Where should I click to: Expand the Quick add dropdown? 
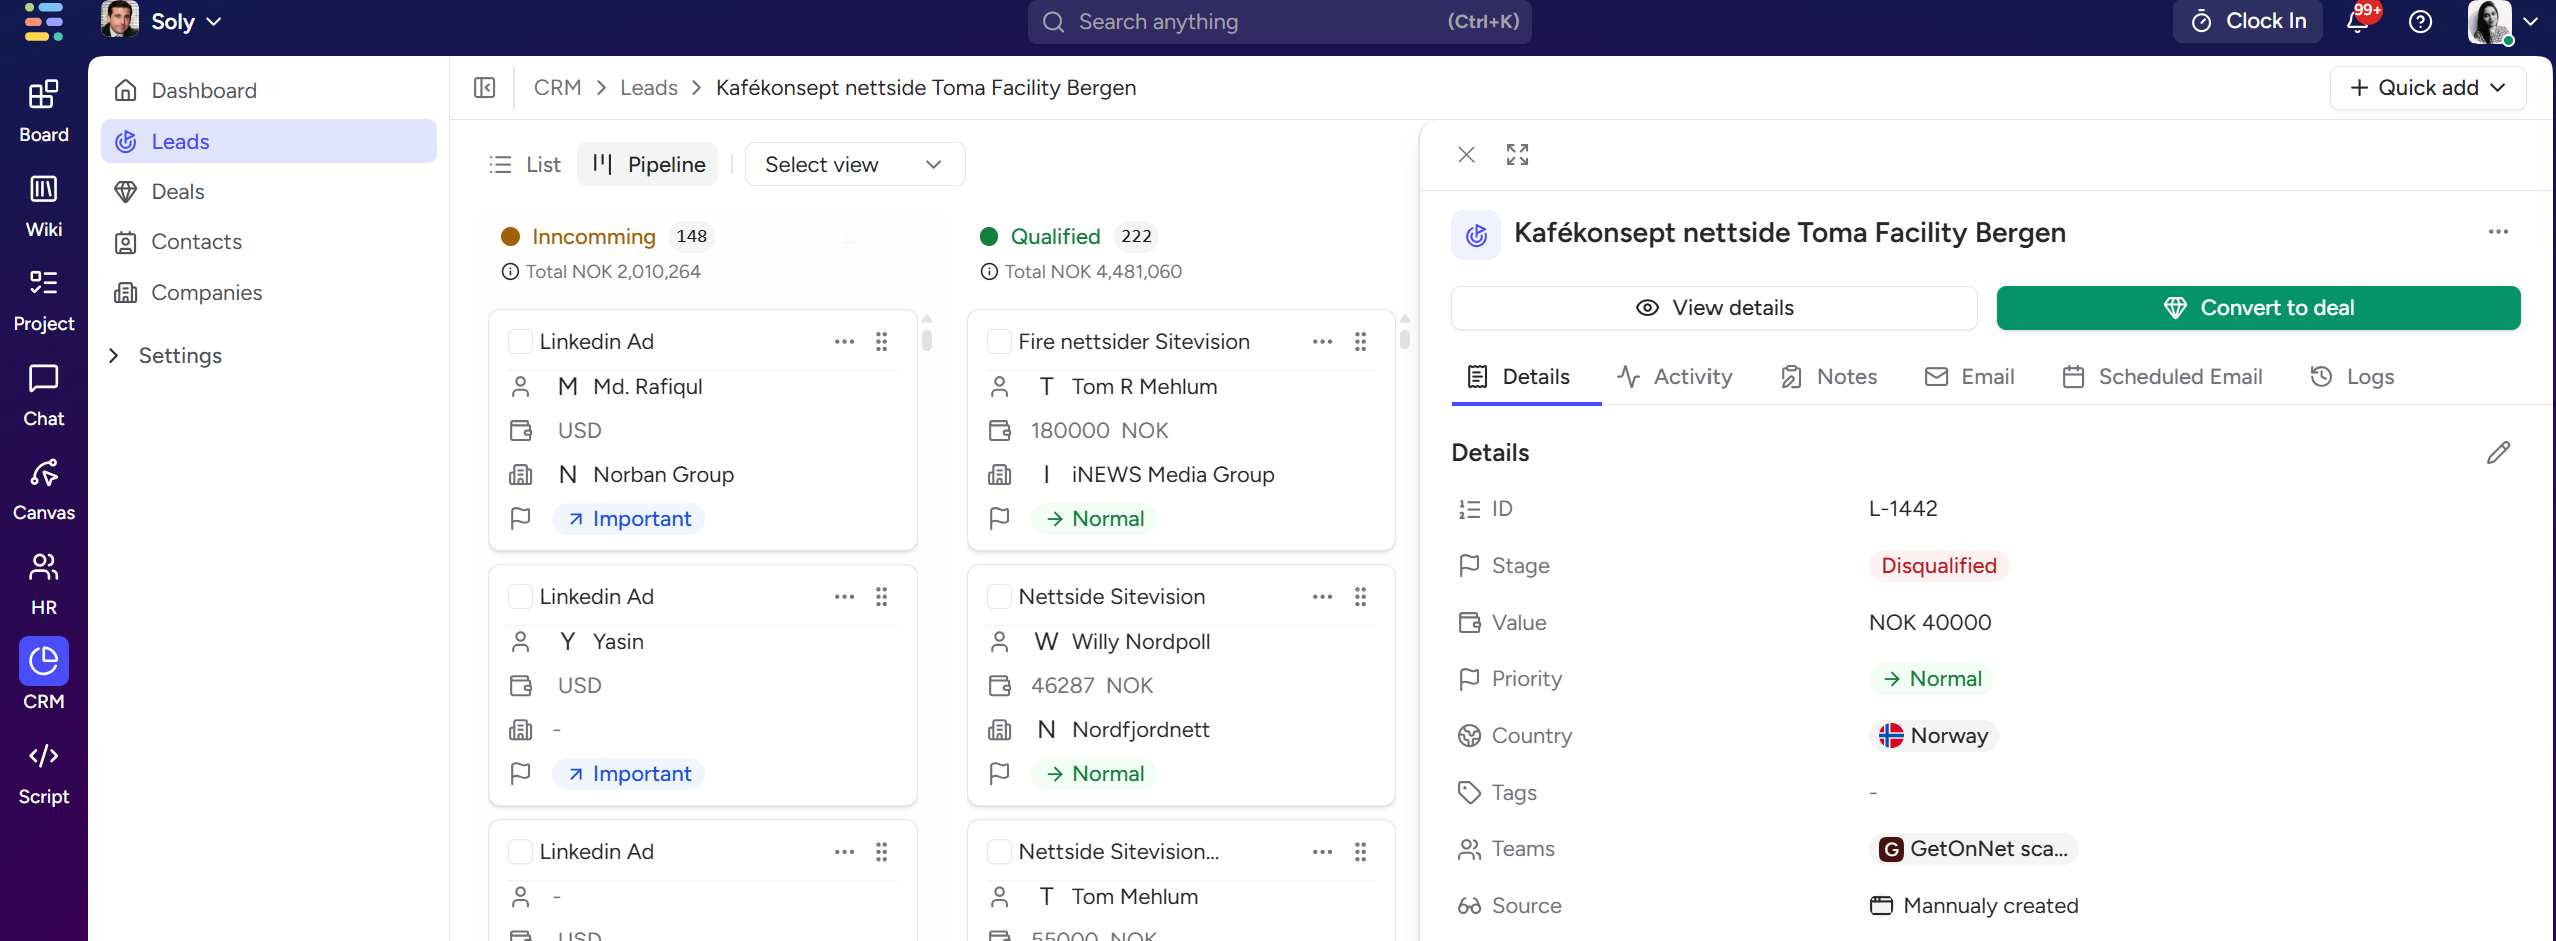(2427, 88)
